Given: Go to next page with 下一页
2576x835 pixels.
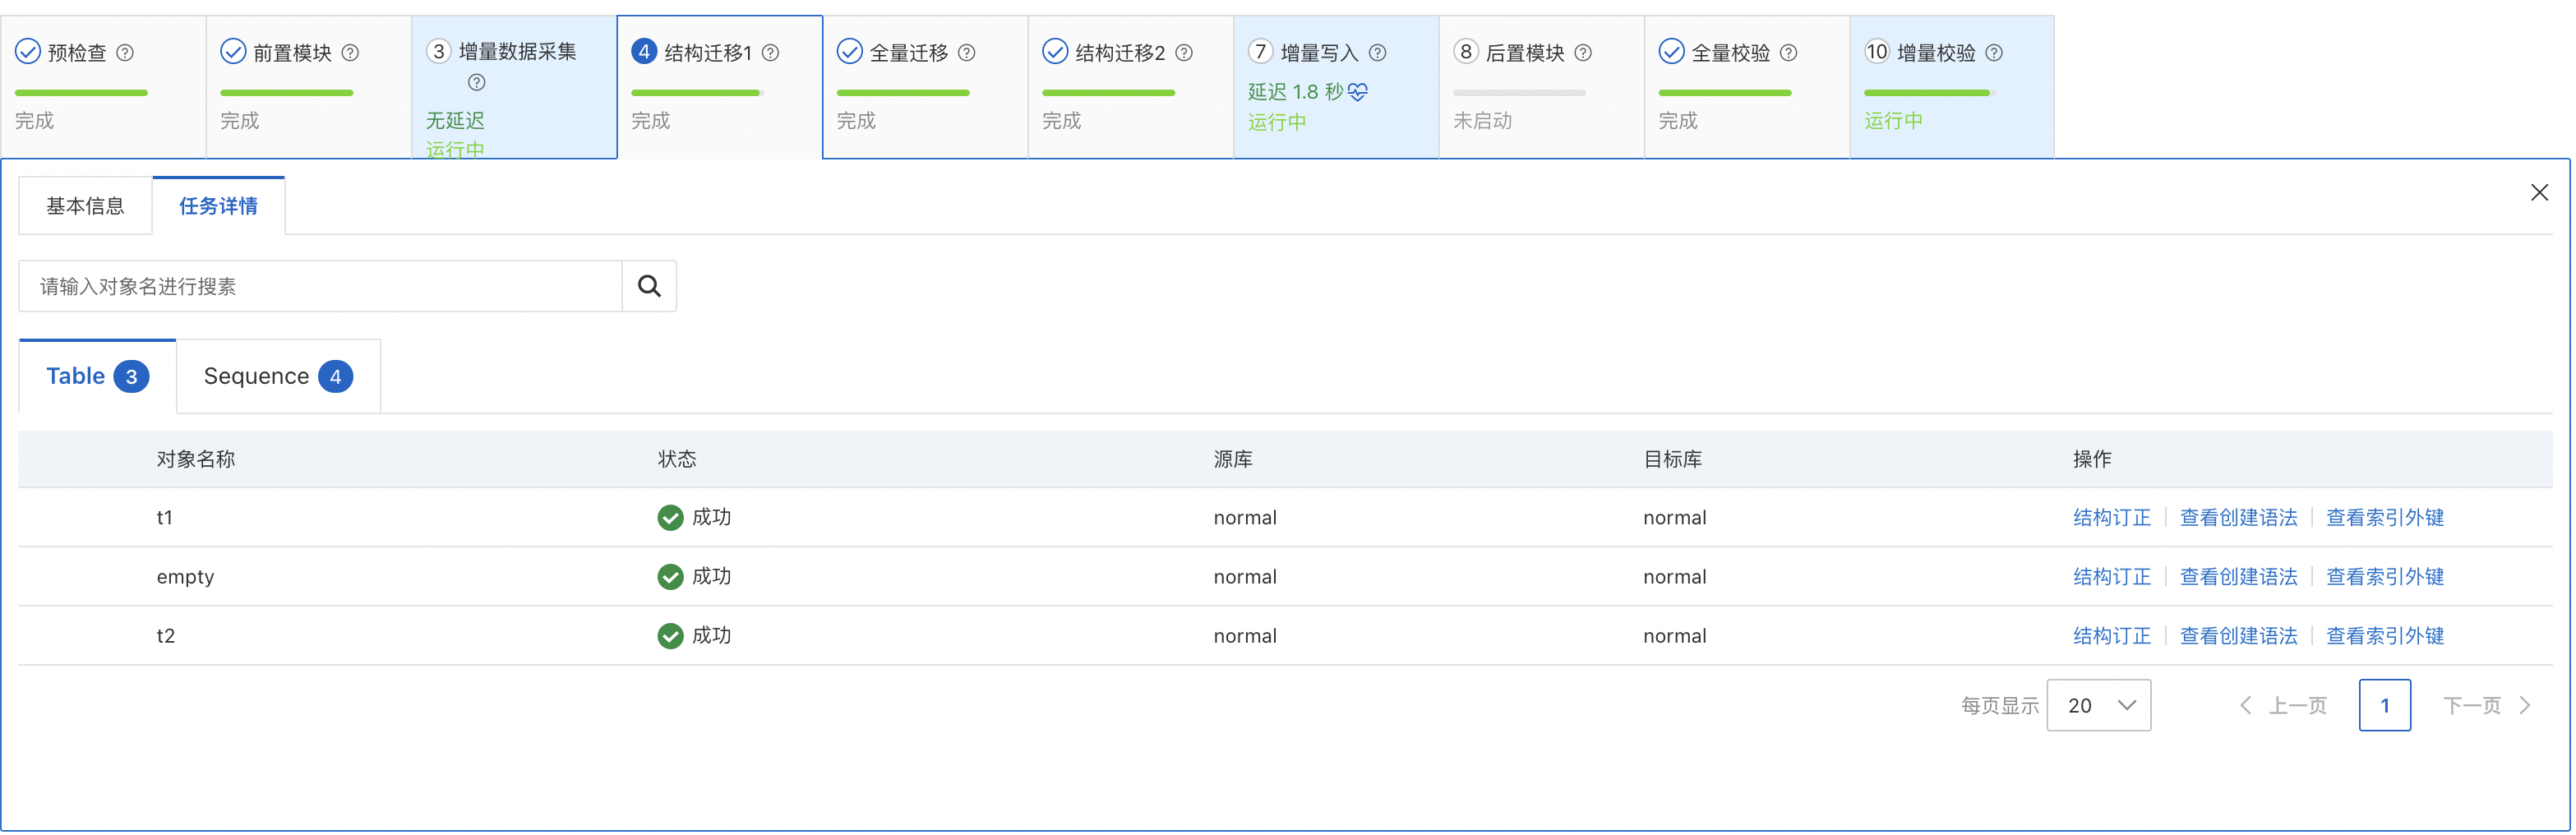Looking at the screenshot, I should [x=2487, y=706].
